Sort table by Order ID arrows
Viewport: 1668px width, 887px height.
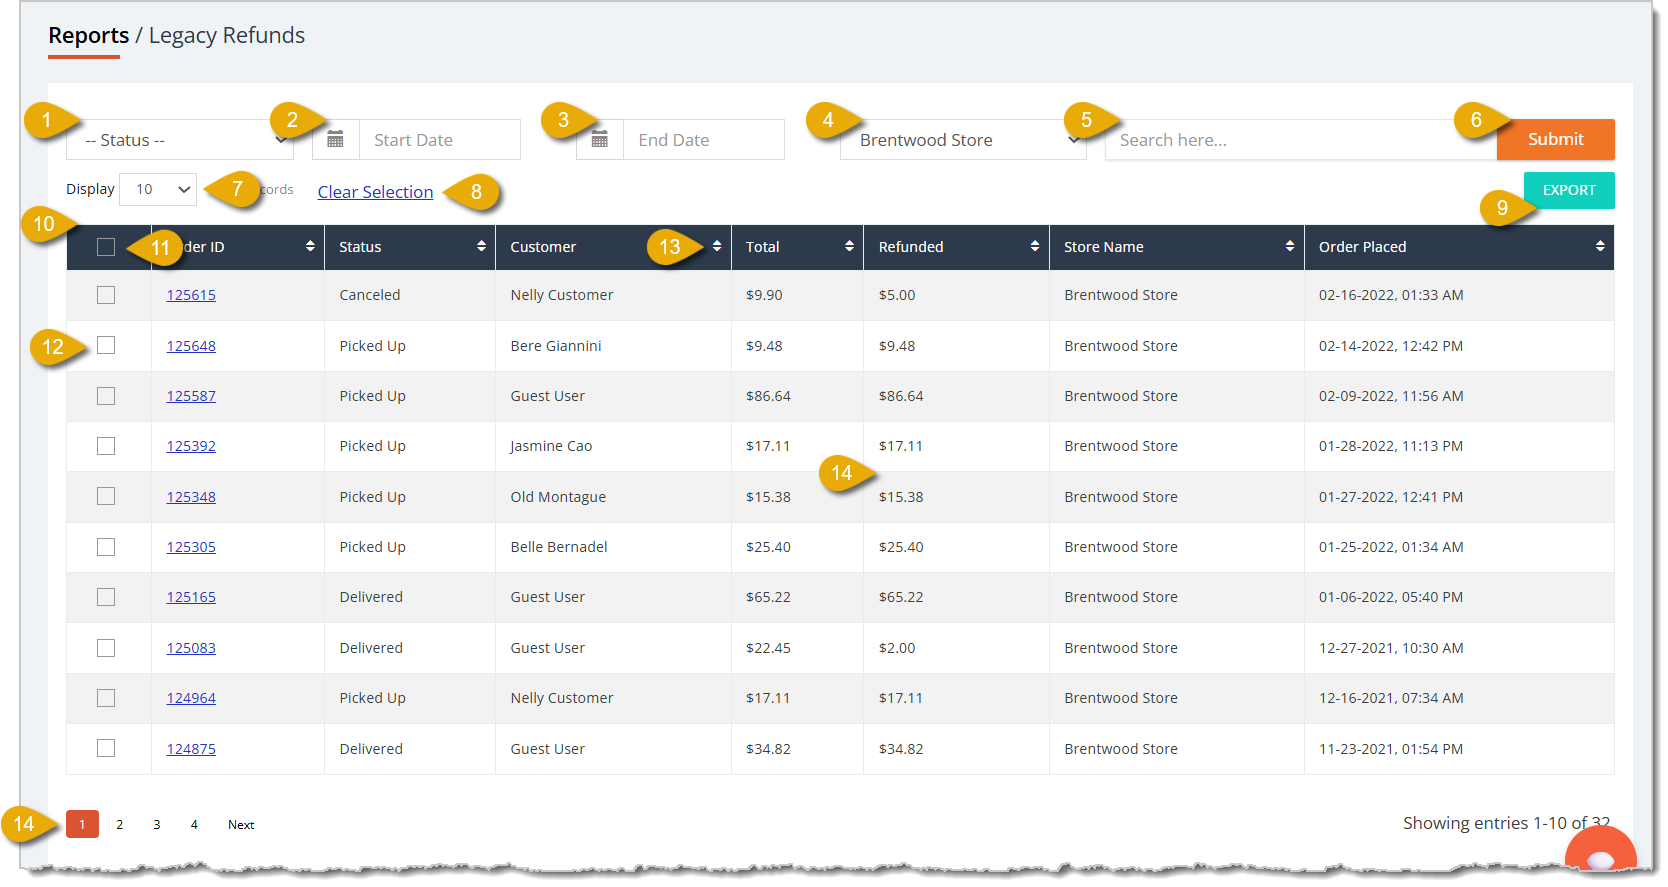[x=310, y=246]
